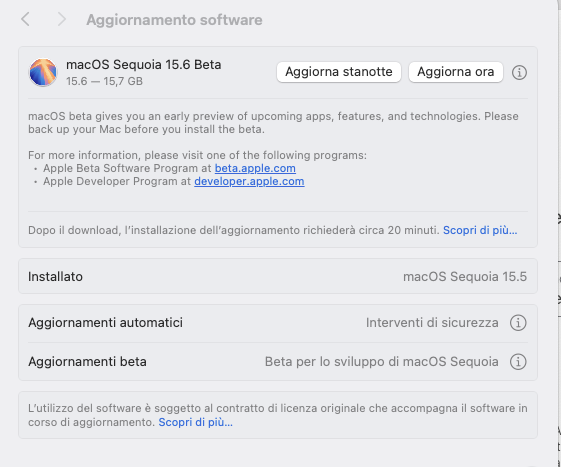Click Beta per lo sviluppo di macOS Sequoia
This screenshot has height=467, width=561.
(x=381, y=362)
